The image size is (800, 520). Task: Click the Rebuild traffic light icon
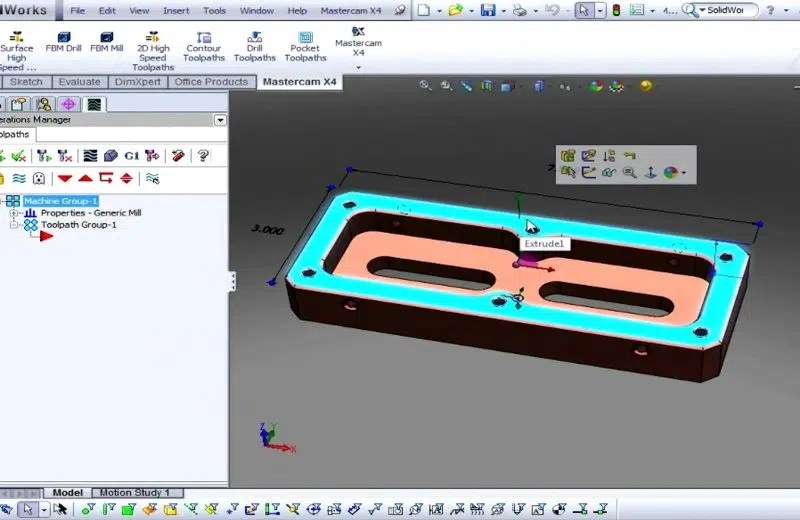click(616, 10)
